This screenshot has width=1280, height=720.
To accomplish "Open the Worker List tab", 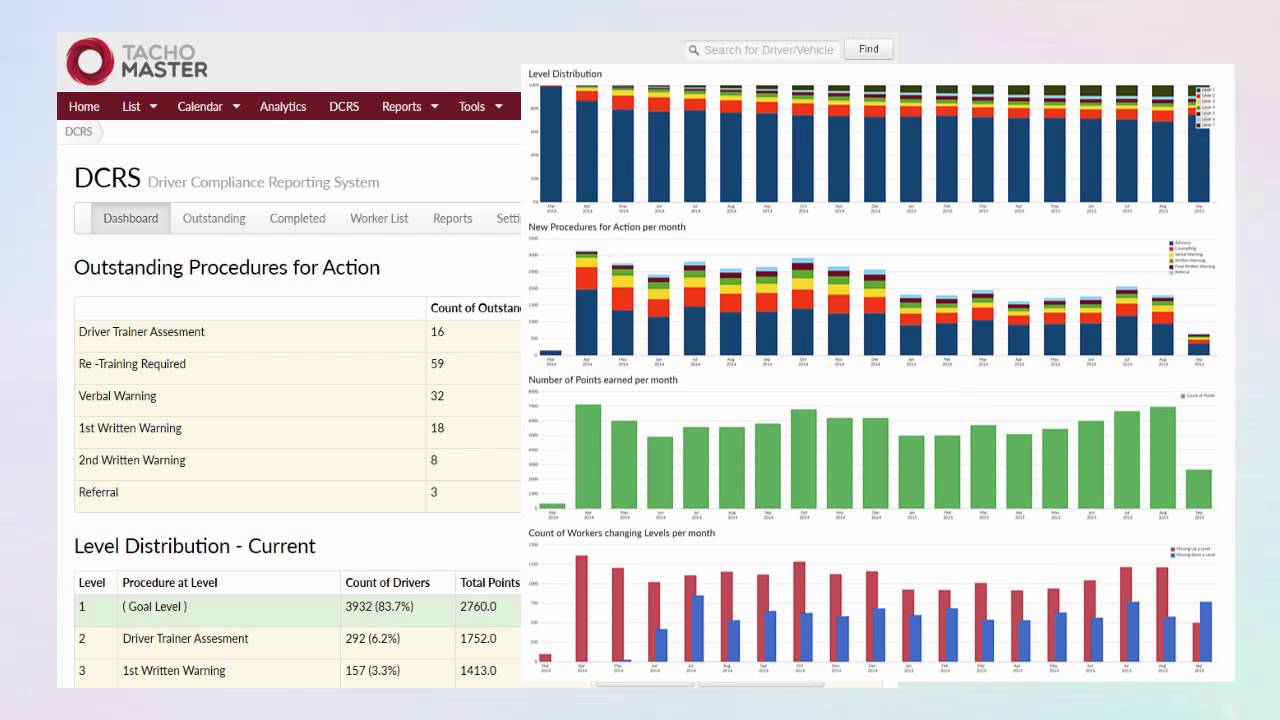I will coord(379,218).
